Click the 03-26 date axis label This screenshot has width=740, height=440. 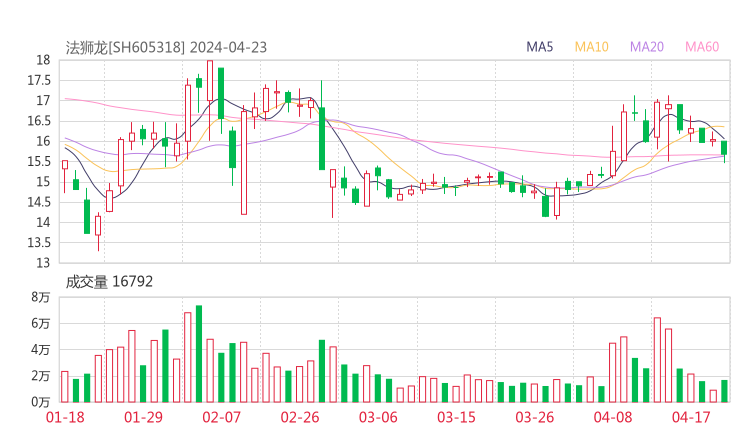(x=534, y=417)
